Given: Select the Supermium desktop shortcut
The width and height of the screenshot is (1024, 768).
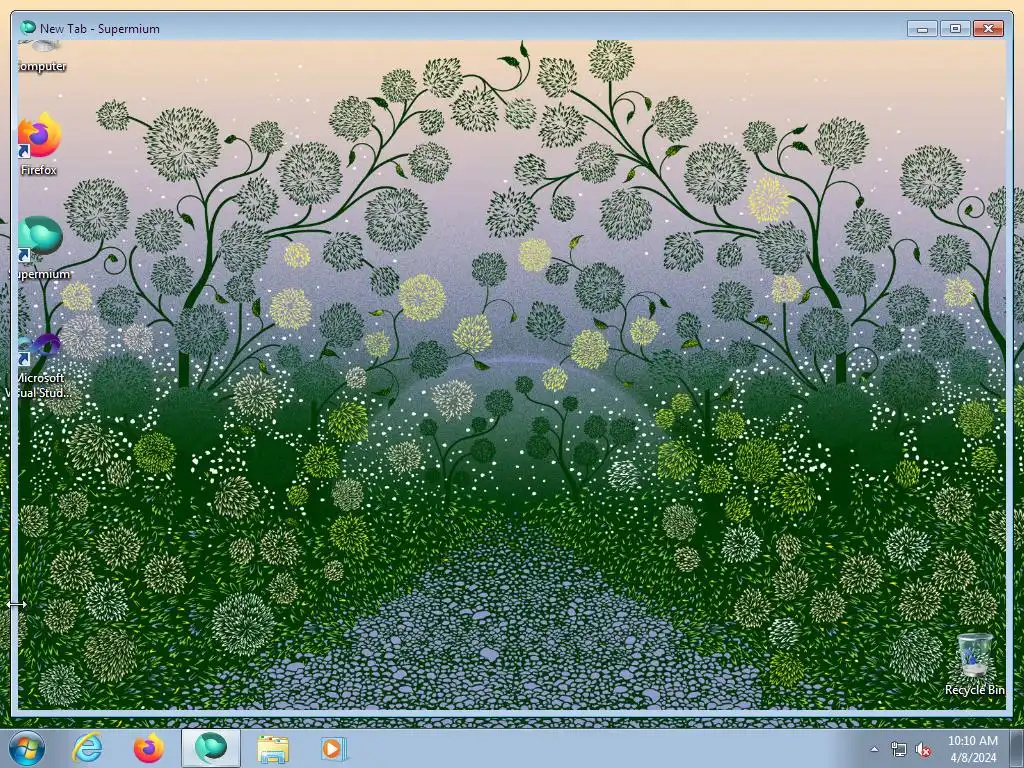Looking at the screenshot, I should [x=40, y=248].
